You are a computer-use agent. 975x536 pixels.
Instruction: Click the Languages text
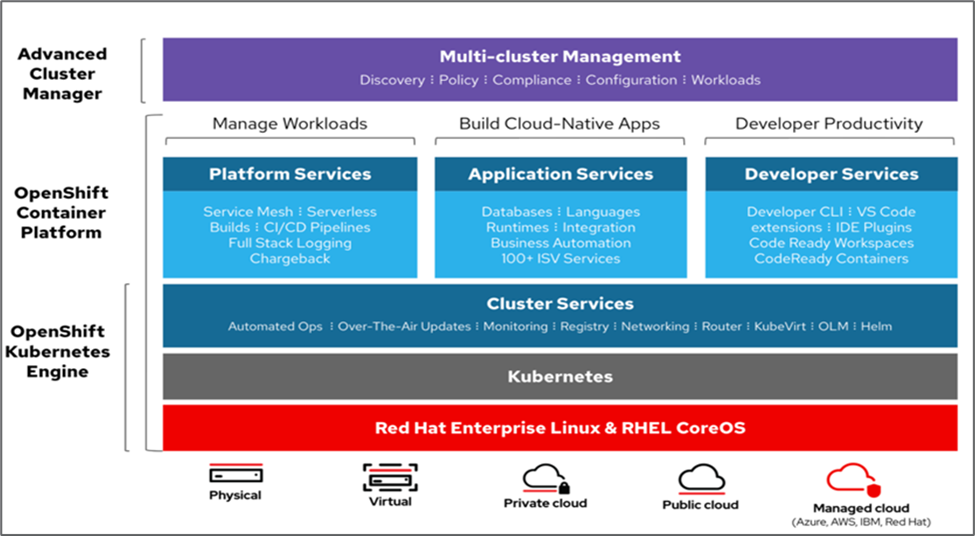tap(603, 212)
